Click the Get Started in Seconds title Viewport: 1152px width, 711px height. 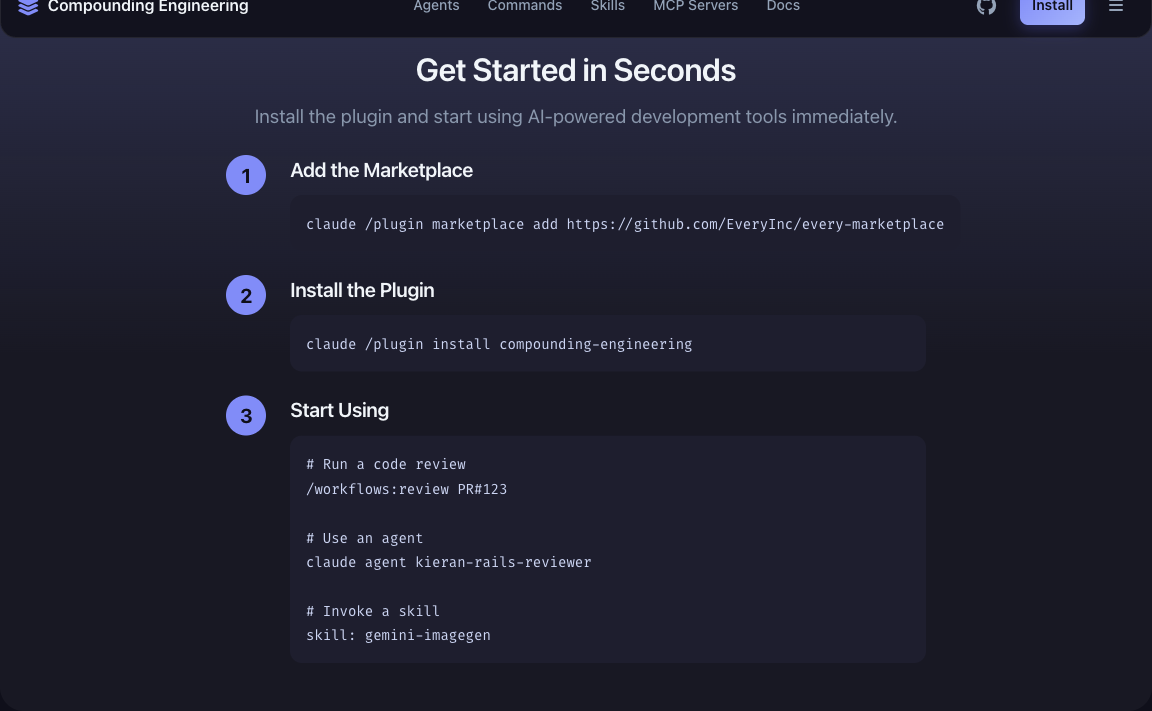tap(576, 71)
